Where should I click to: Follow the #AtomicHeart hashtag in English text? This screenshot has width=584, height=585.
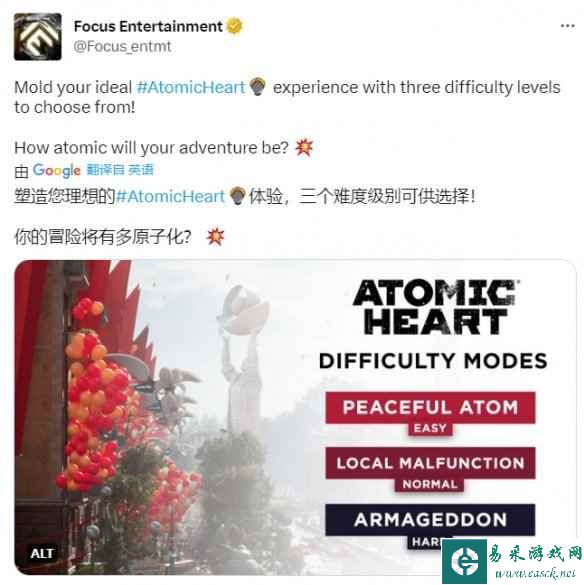(x=191, y=87)
